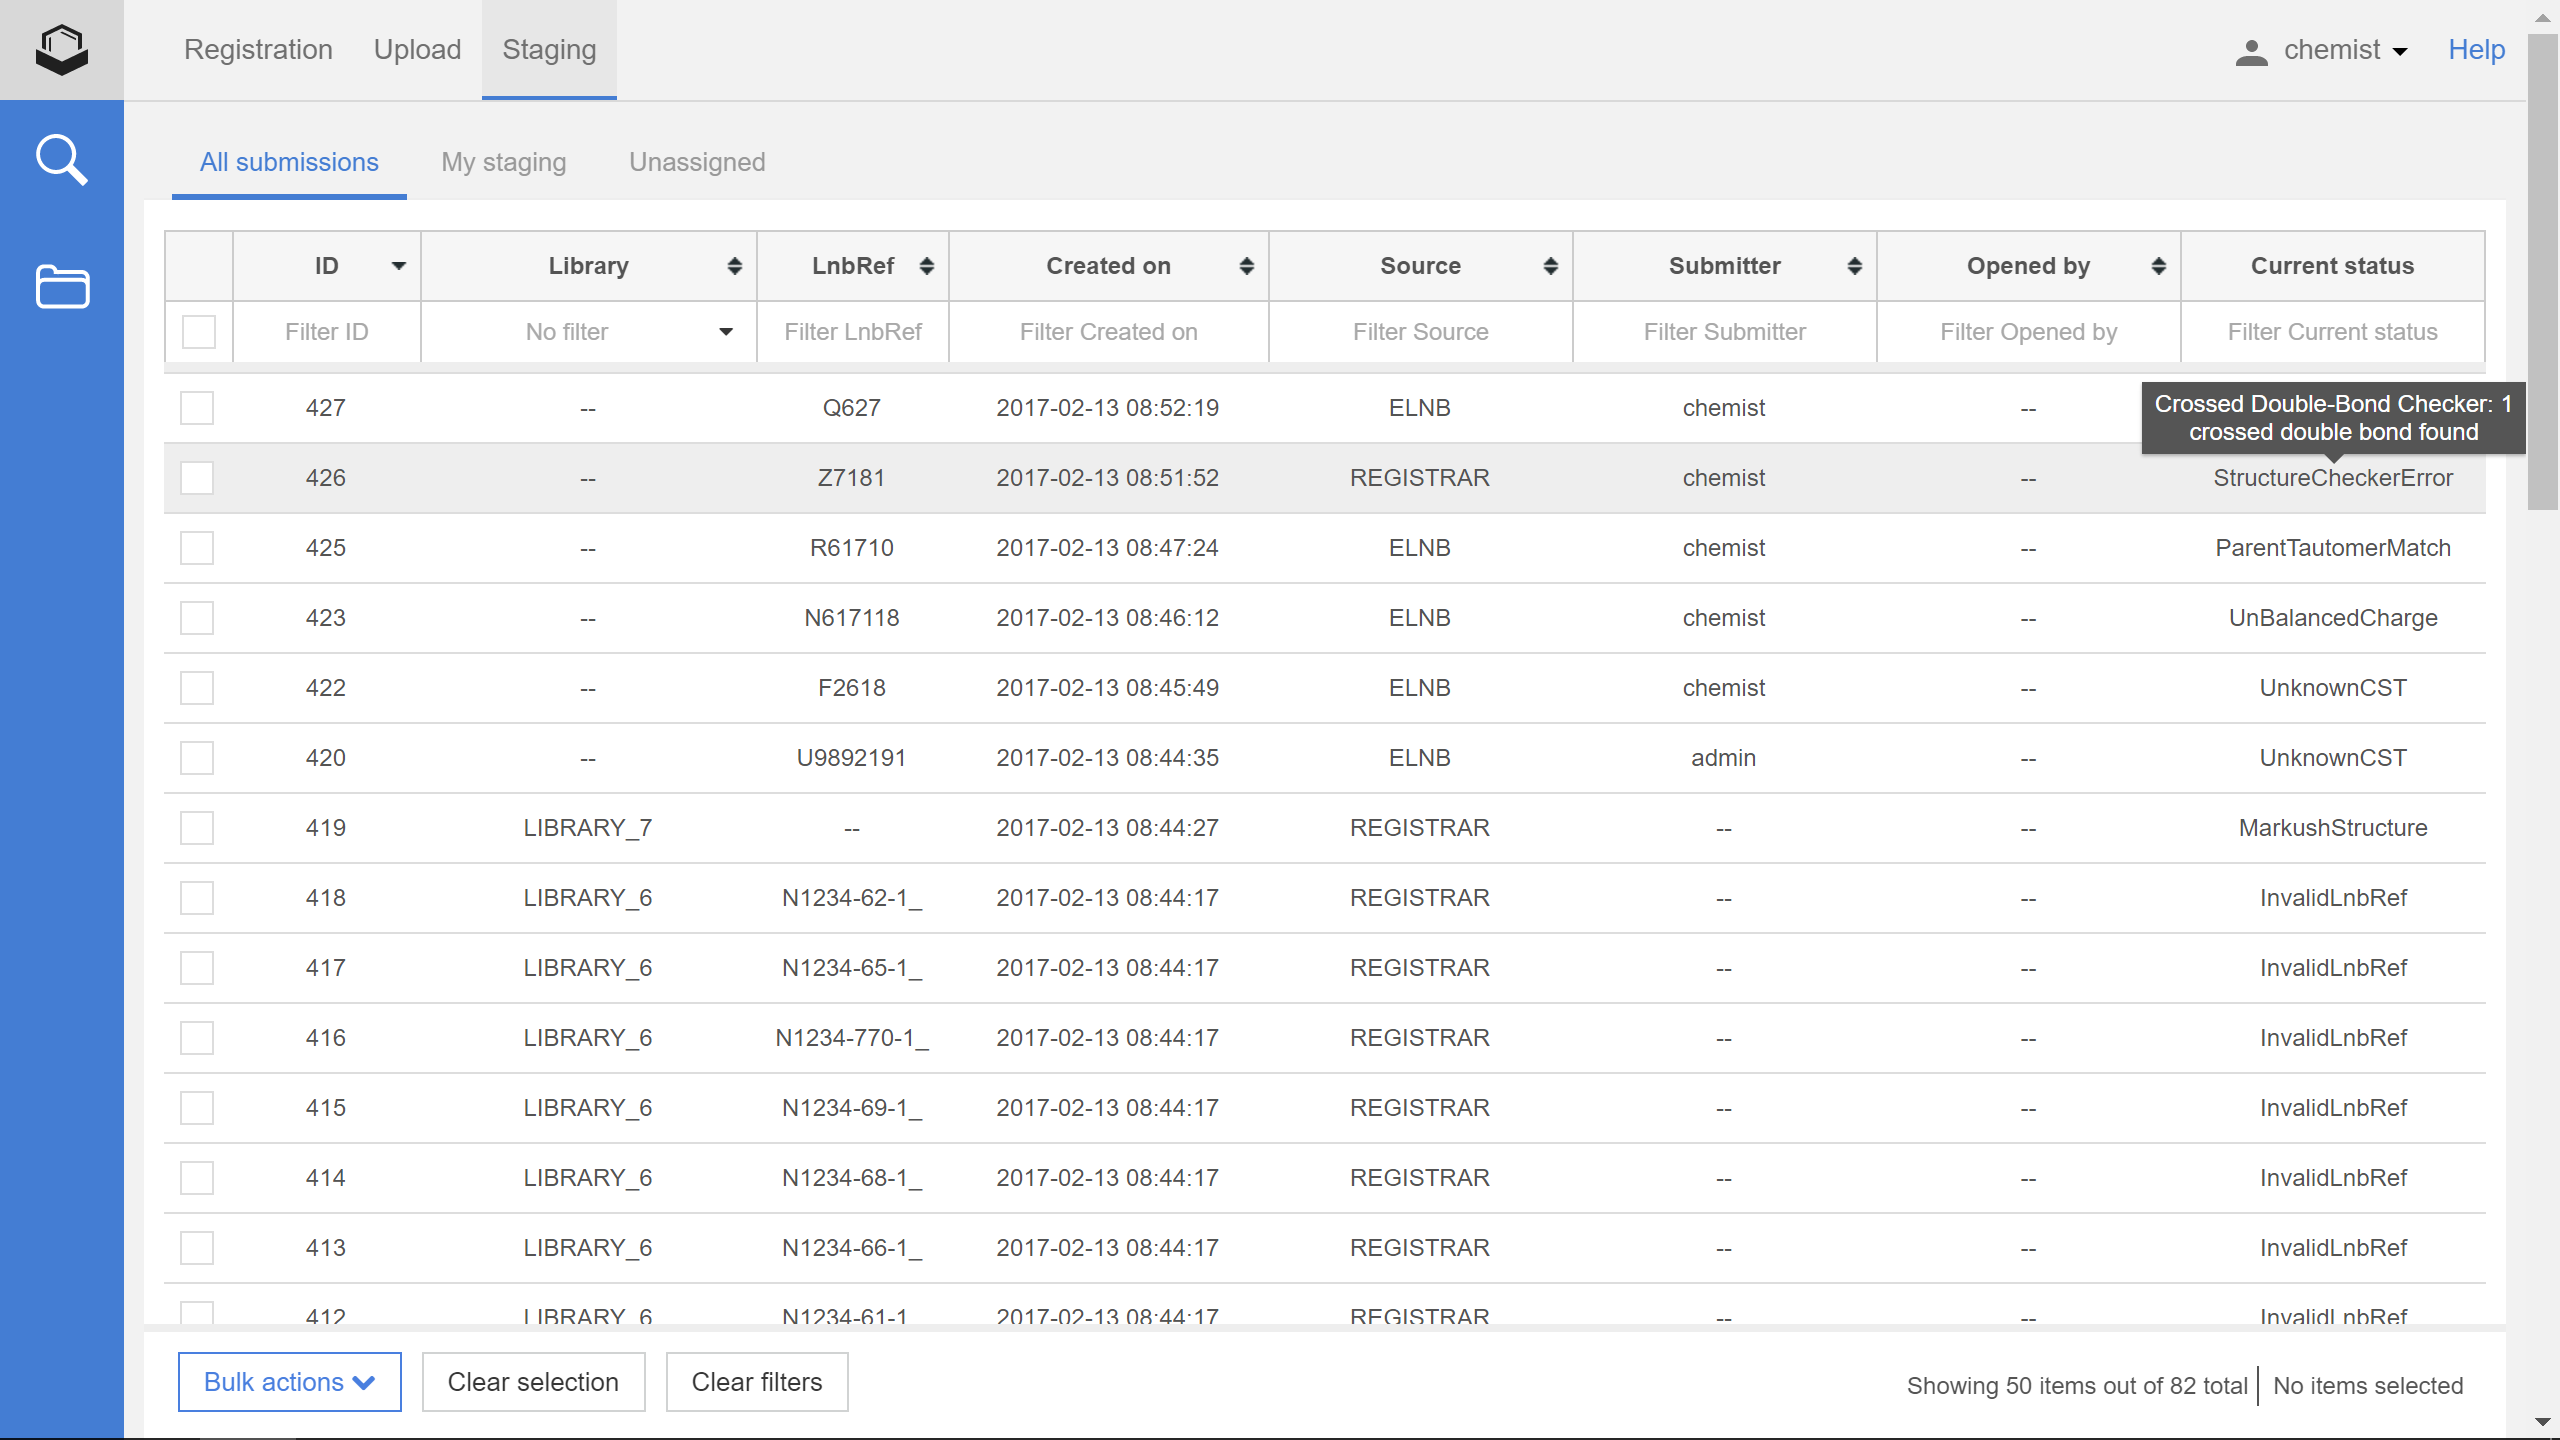The width and height of the screenshot is (2560, 1440).
Task: Select checkbox for submission 420
Action: tap(197, 758)
